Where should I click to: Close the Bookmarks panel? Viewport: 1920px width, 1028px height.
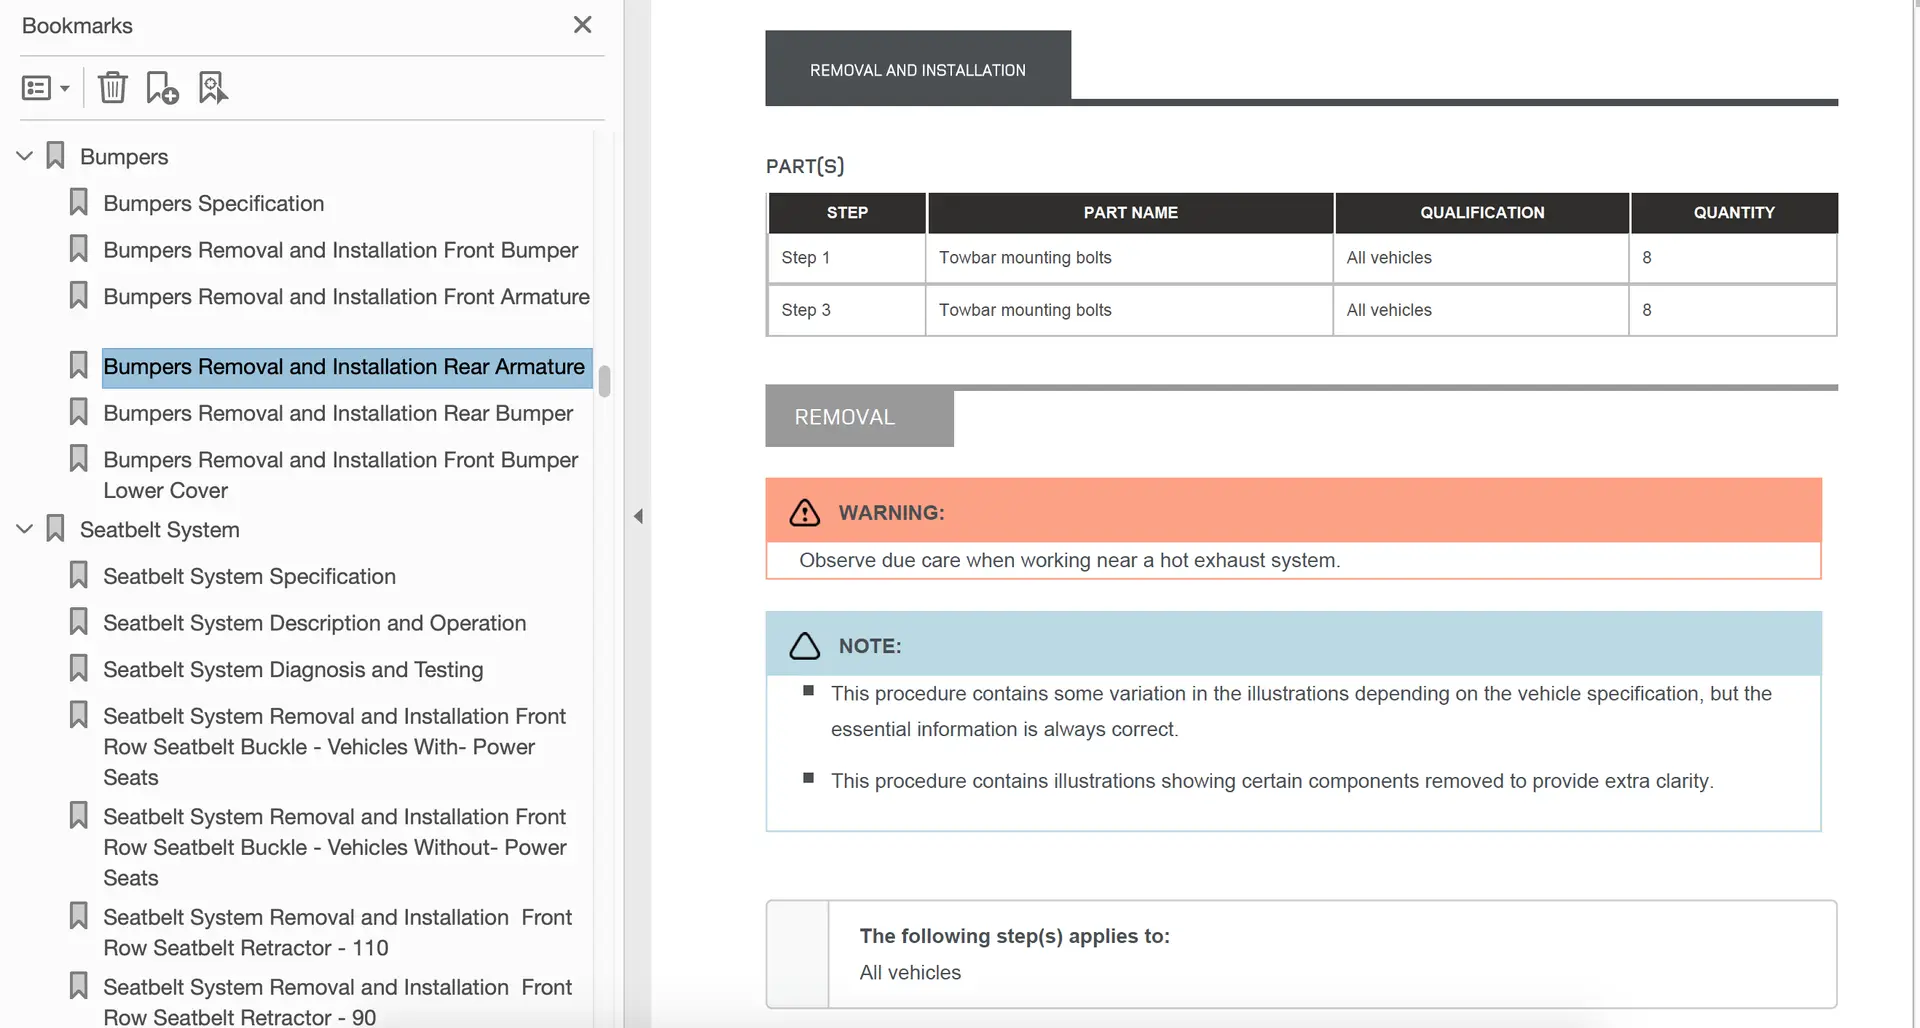(x=582, y=25)
